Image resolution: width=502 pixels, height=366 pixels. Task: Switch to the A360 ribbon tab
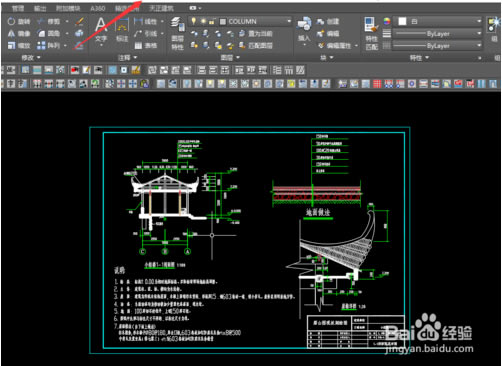(x=98, y=8)
